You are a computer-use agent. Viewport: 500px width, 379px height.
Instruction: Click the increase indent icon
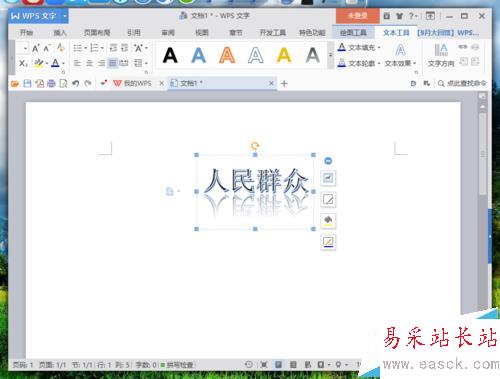tap(124, 48)
